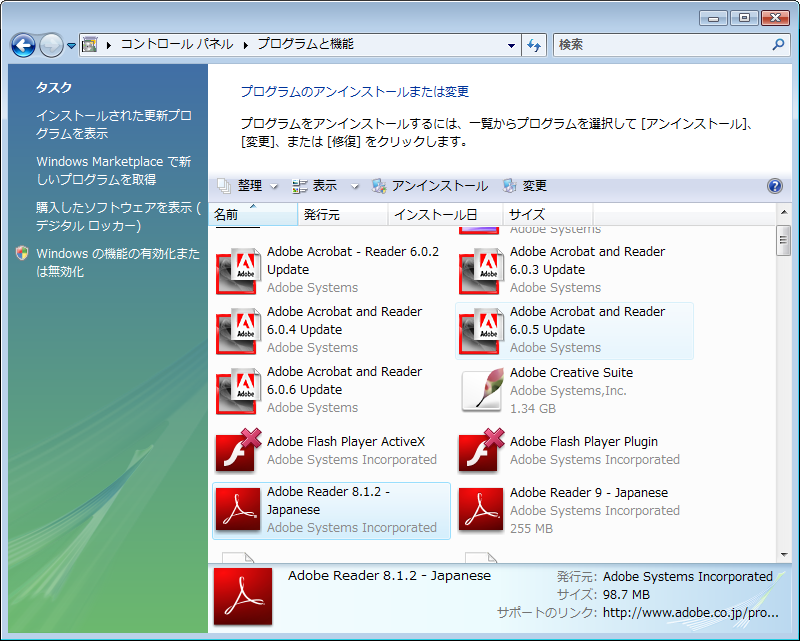This screenshot has width=800, height=641.
Task: Sort by the 発行元 column header
Action: pyautogui.click(x=343, y=215)
